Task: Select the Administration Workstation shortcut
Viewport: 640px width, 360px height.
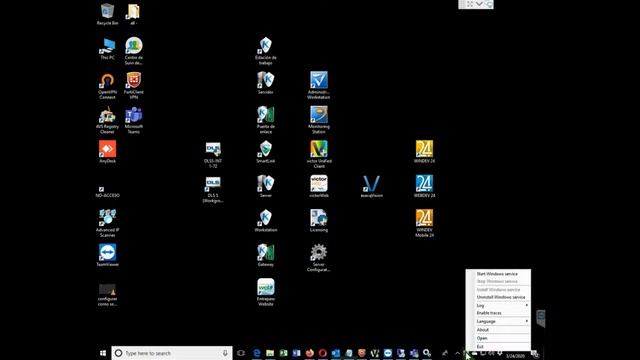Action: pyautogui.click(x=319, y=86)
